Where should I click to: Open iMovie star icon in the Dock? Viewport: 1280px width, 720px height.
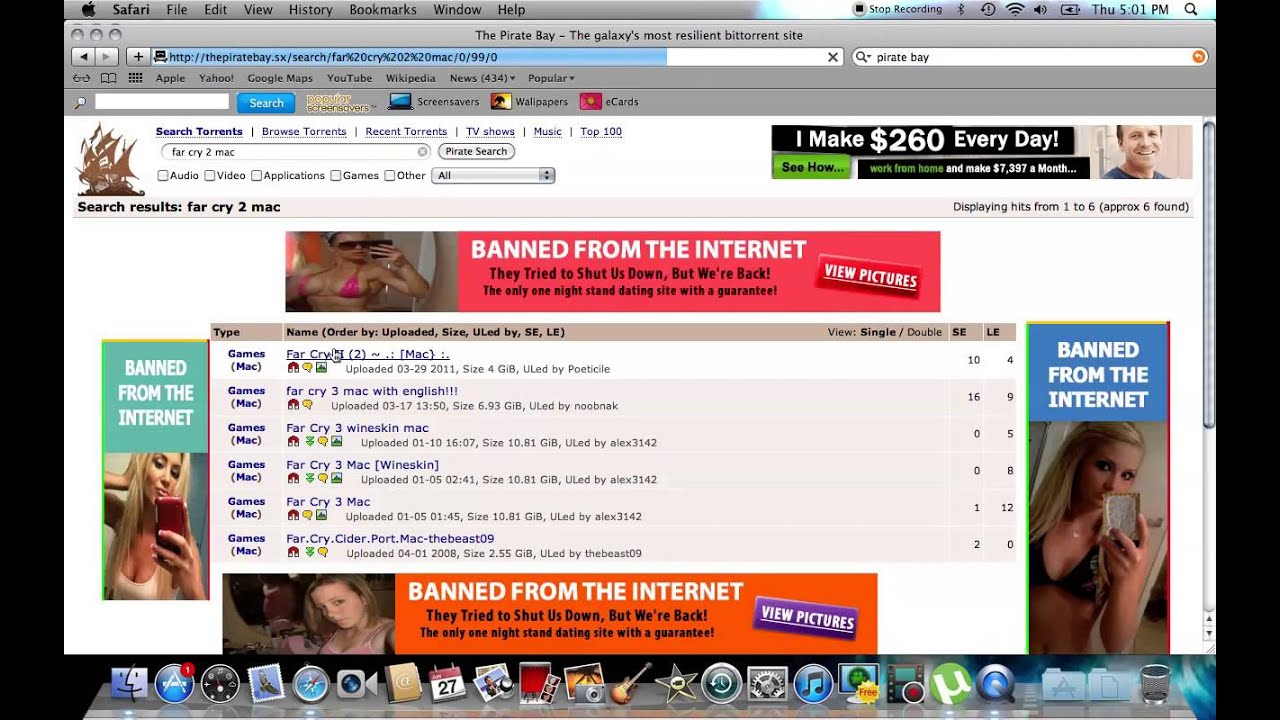(x=676, y=685)
